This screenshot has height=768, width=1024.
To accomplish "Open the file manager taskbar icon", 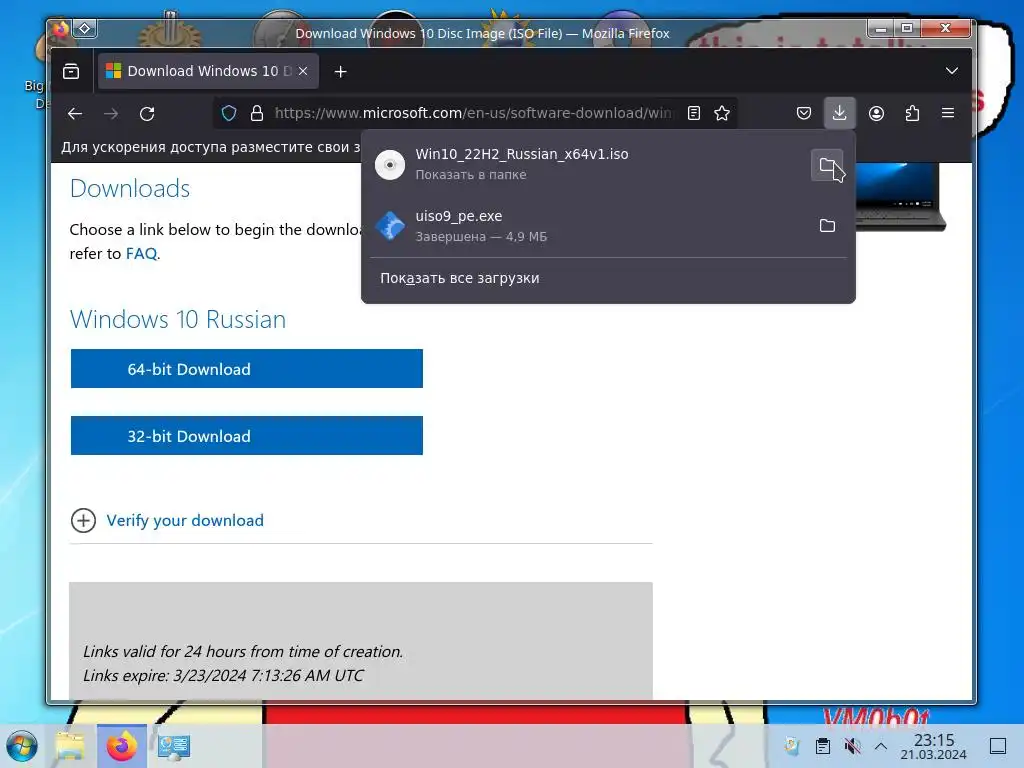I will (x=71, y=746).
